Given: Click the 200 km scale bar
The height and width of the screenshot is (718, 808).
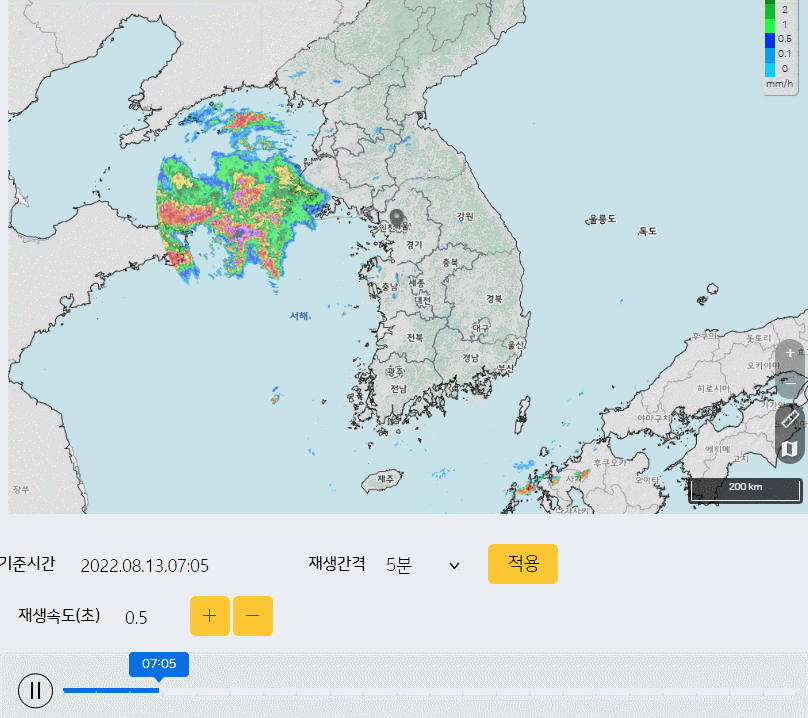Looking at the screenshot, I should tap(745, 490).
